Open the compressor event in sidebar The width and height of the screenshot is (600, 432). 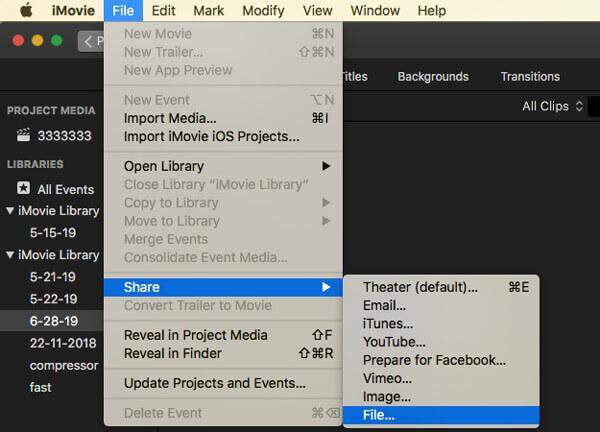click(x=64, y=365)
